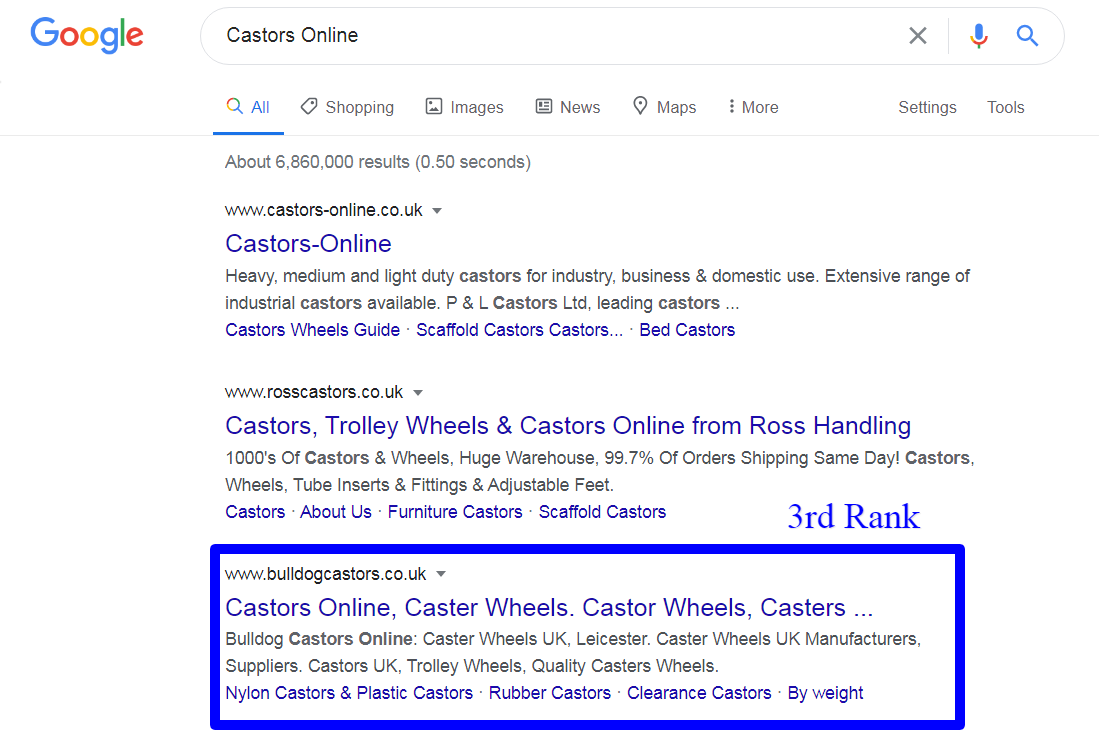Click the Shopping tag icon
The width and height of the screenshot is (1099, 739).
point(308,107)
